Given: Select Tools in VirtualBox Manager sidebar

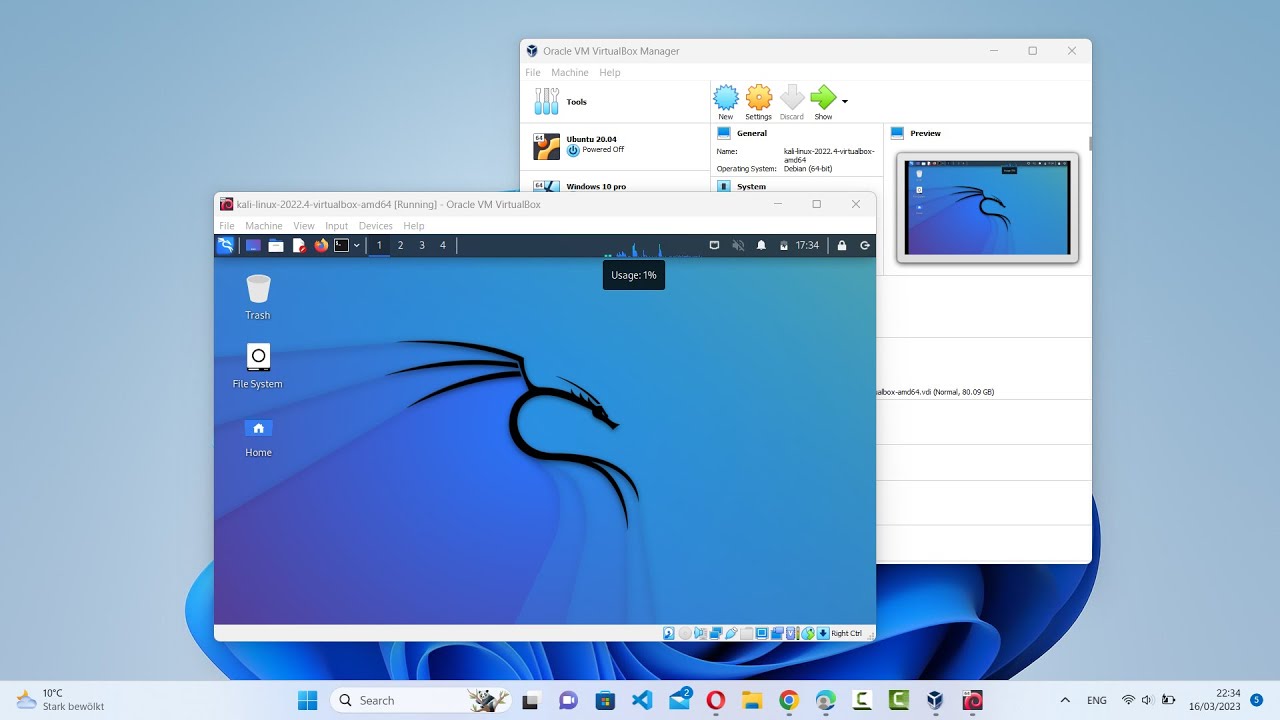Looking at the screenshot, I should click(x=615, y=102).
